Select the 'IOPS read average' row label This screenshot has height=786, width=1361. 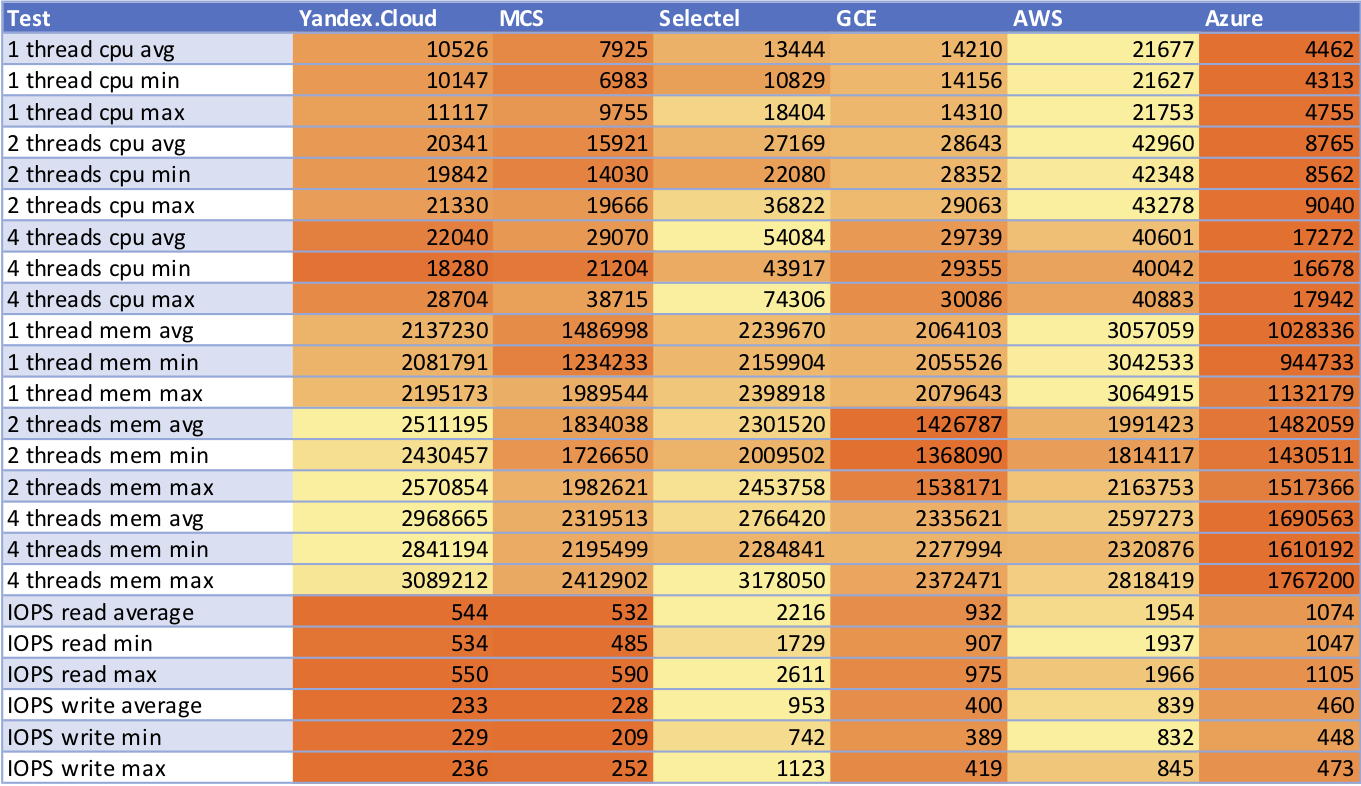pos(147,612)
